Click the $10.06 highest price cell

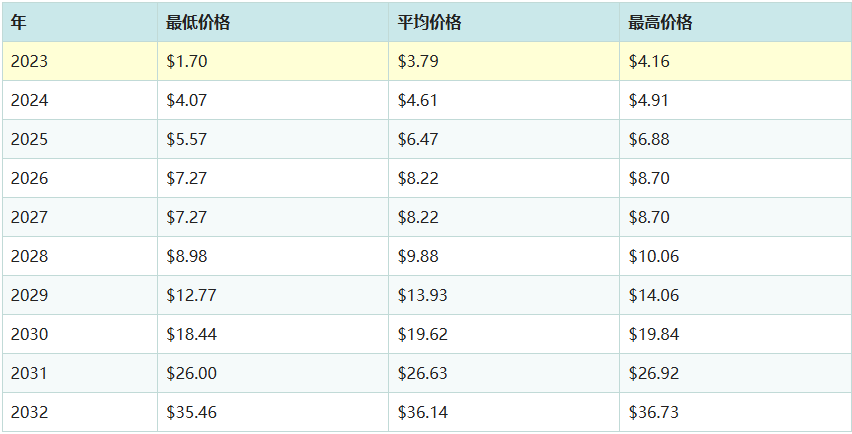tap(653, 256)
